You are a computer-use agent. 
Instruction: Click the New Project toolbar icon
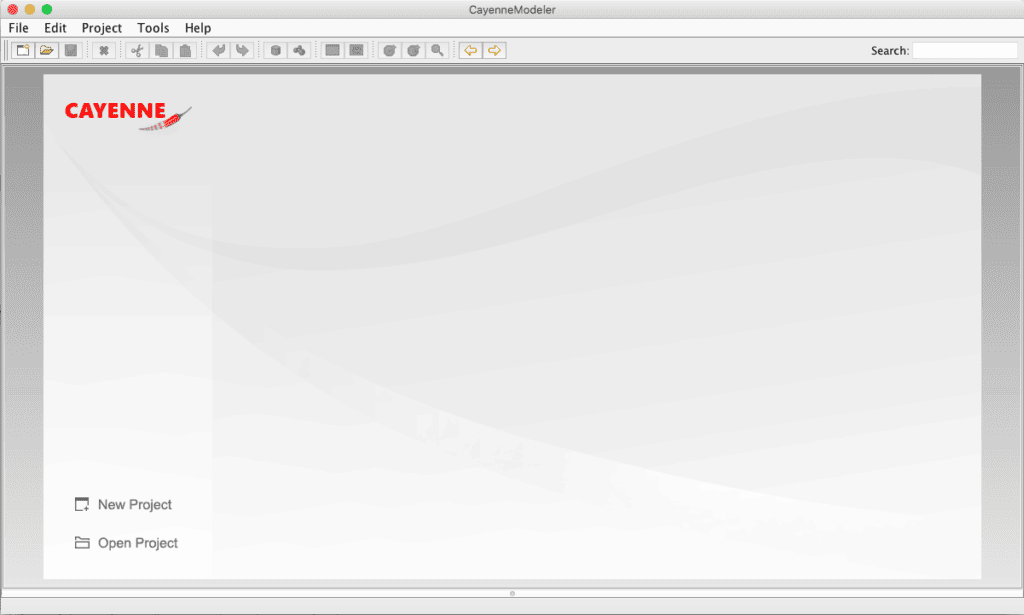click(x=22, y=50)
